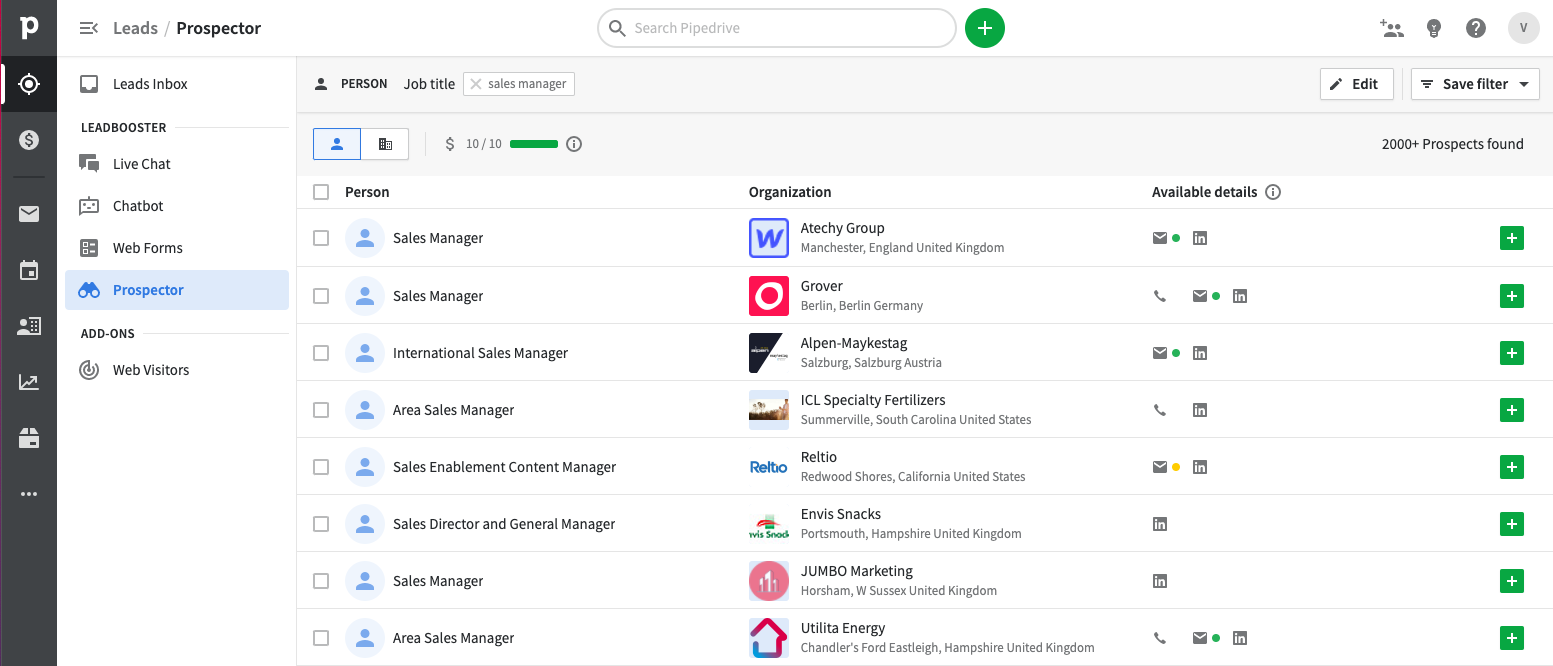Open the help menu via the question mark icon
Image resolution: width=1553 pixels, height=666 pixels.
tap(1476, 28)
